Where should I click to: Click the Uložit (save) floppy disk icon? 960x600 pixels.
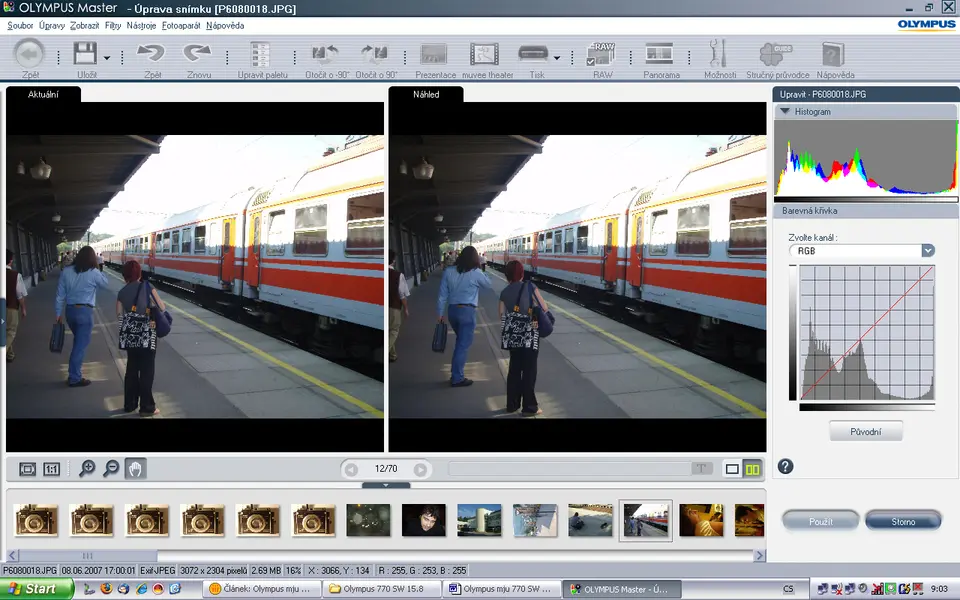[85, 54]
